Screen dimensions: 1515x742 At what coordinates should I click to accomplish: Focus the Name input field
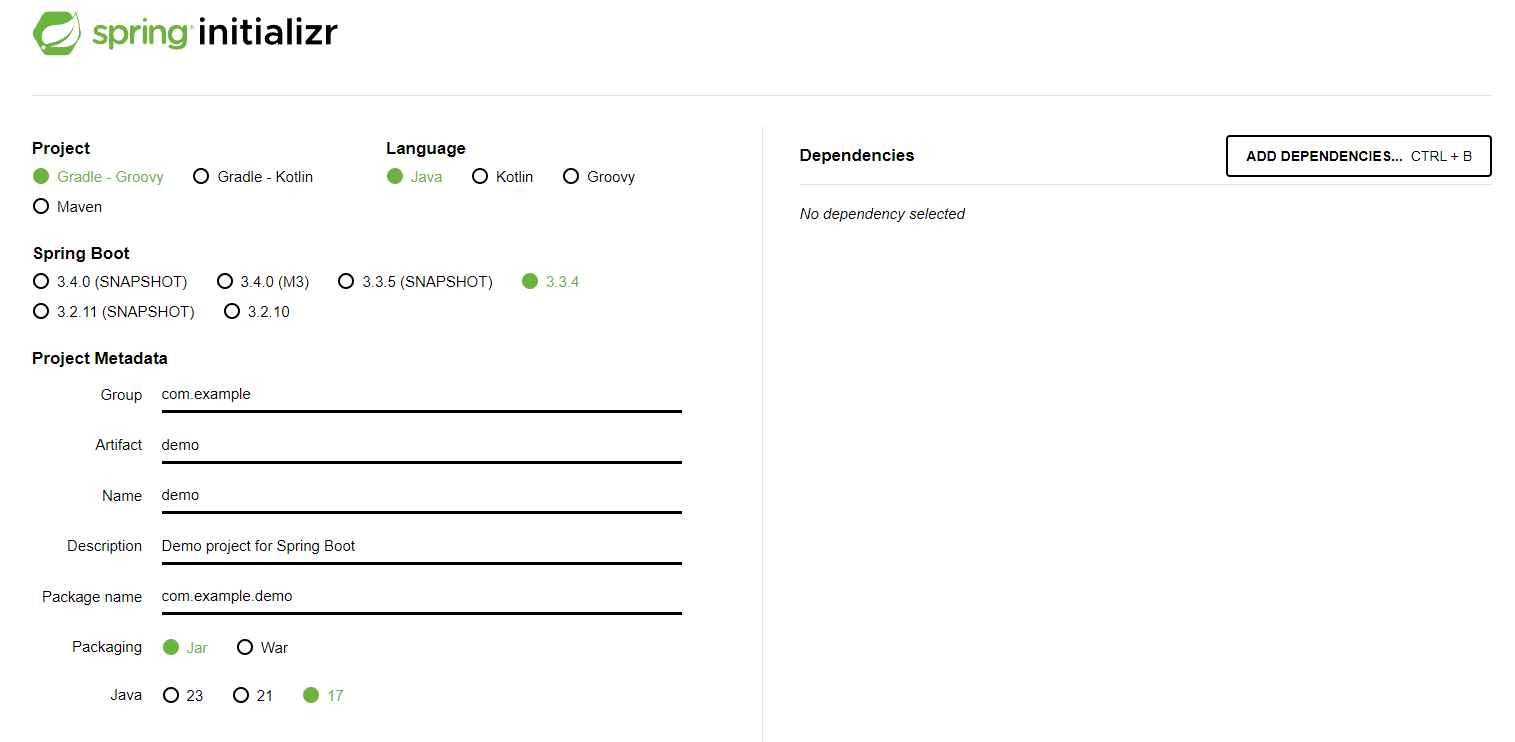point(421,496)
